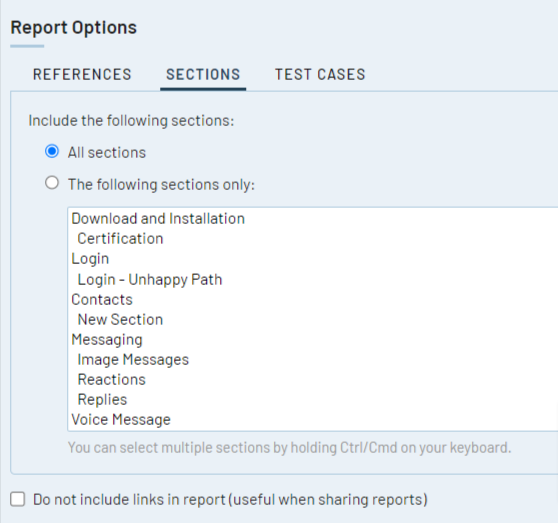This screenshot has height=523, width=558.
Task: Click the 'All sections' label text
Action: pos(107,153)
